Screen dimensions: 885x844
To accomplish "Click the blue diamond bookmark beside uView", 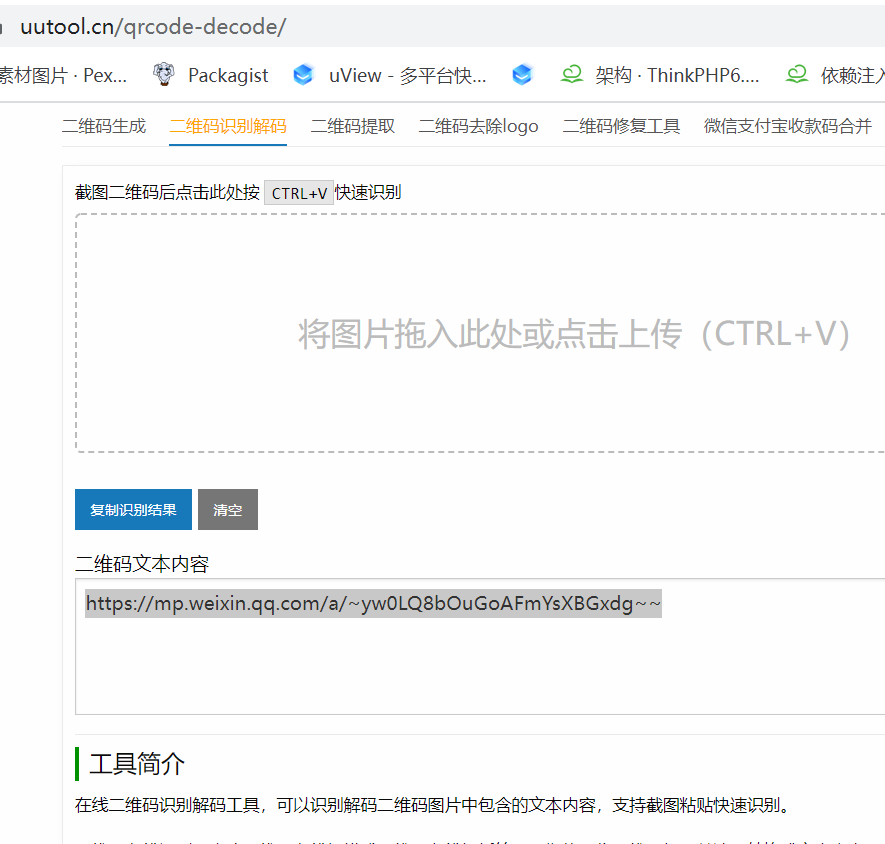I will click(522, 74).
